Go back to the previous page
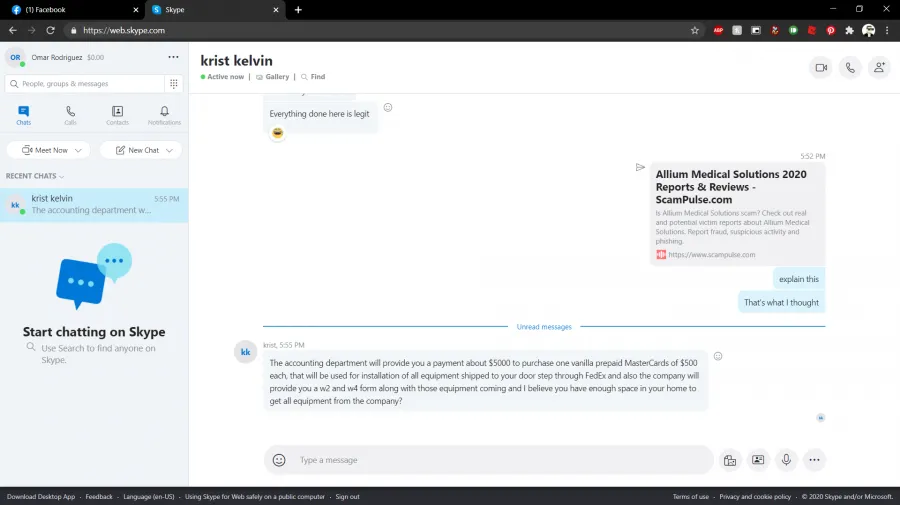Image resolution: width=900 pixels, height=505 pixels. click(x=13, y=30)
